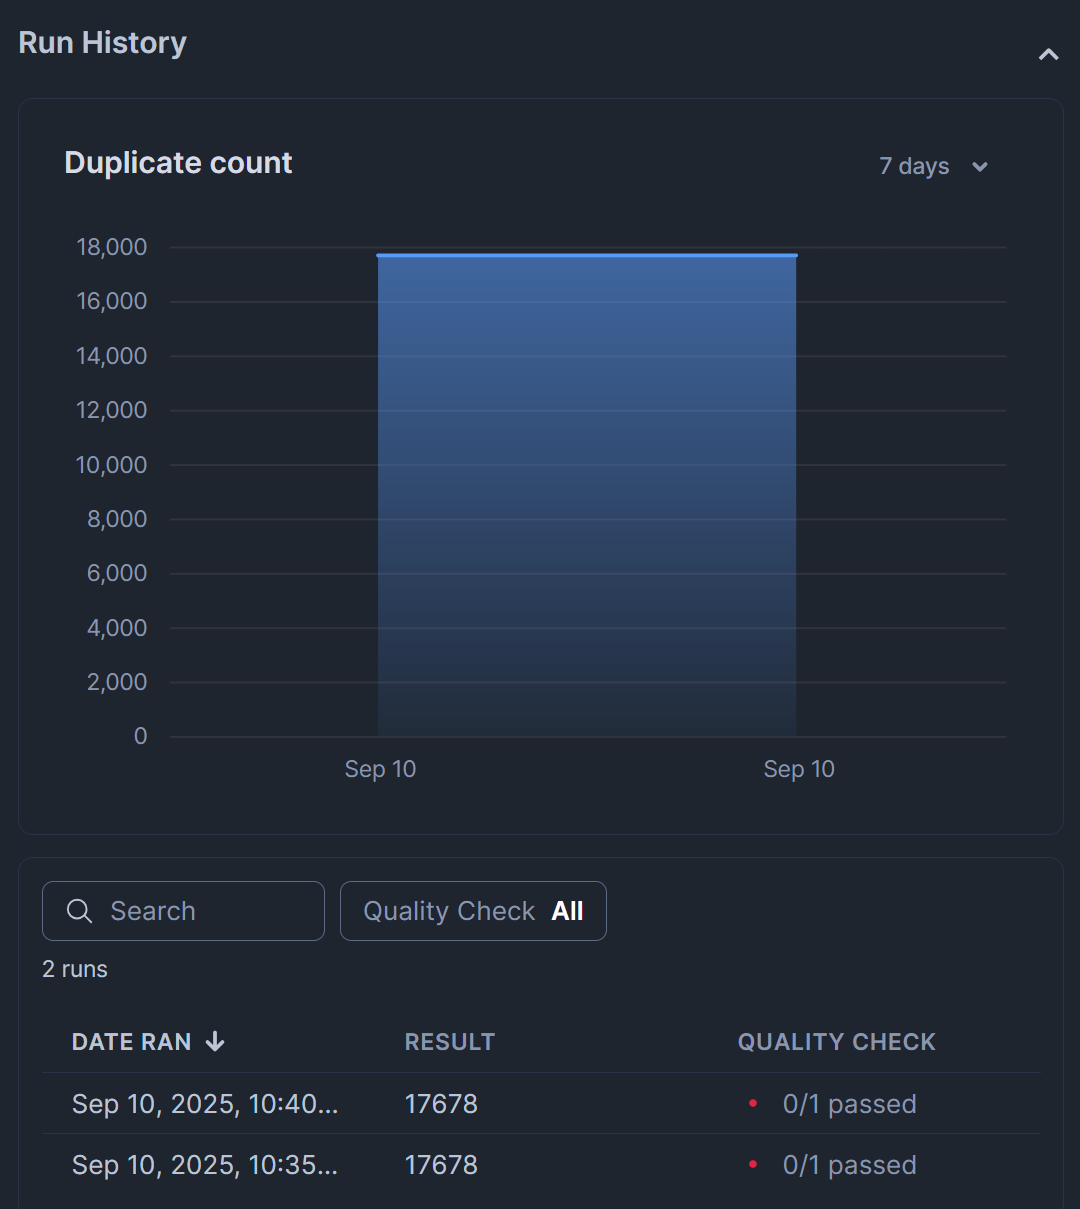Open the Sep 10, 2025, 10:35 run row
Image resolution: width=1080 pixels, height=1209 pixels.
(x=541, y=1164)
